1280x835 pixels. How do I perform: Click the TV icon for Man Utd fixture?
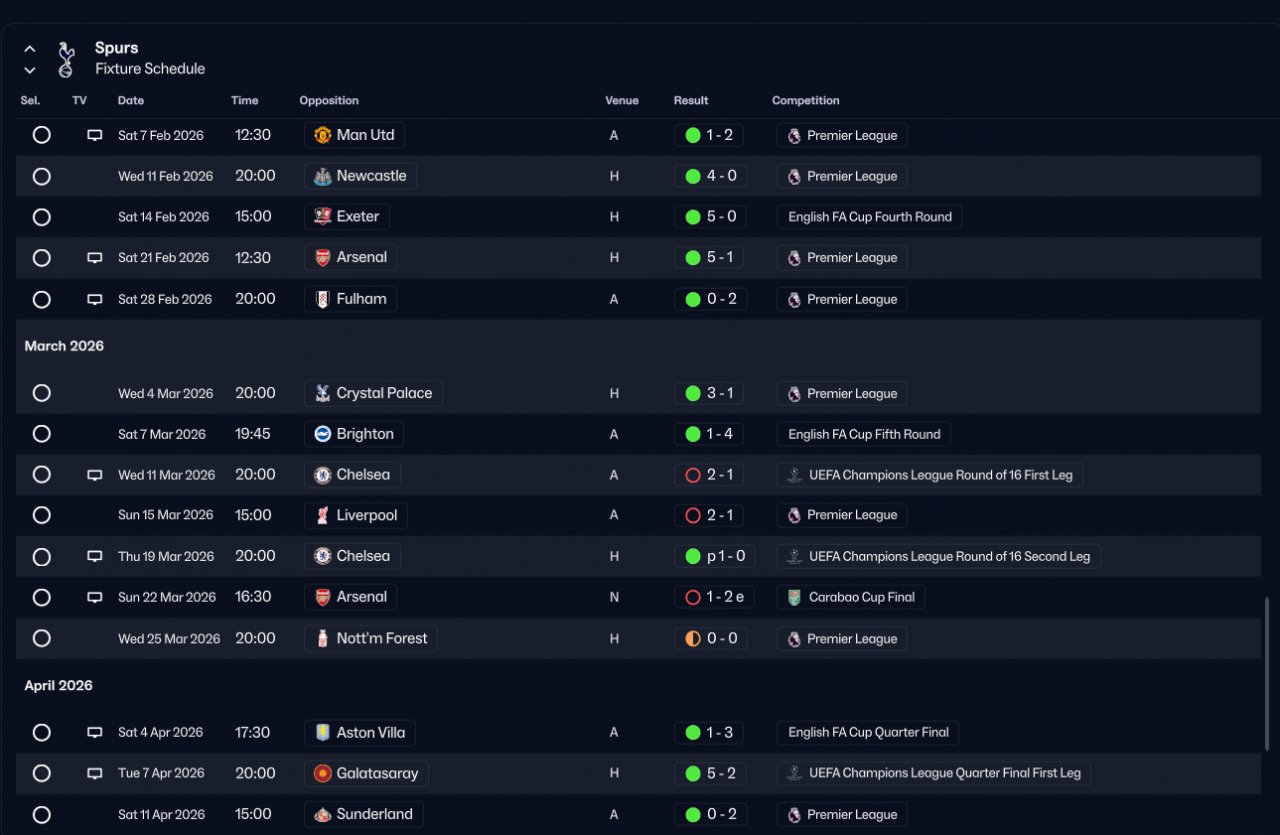coord(95,135)
